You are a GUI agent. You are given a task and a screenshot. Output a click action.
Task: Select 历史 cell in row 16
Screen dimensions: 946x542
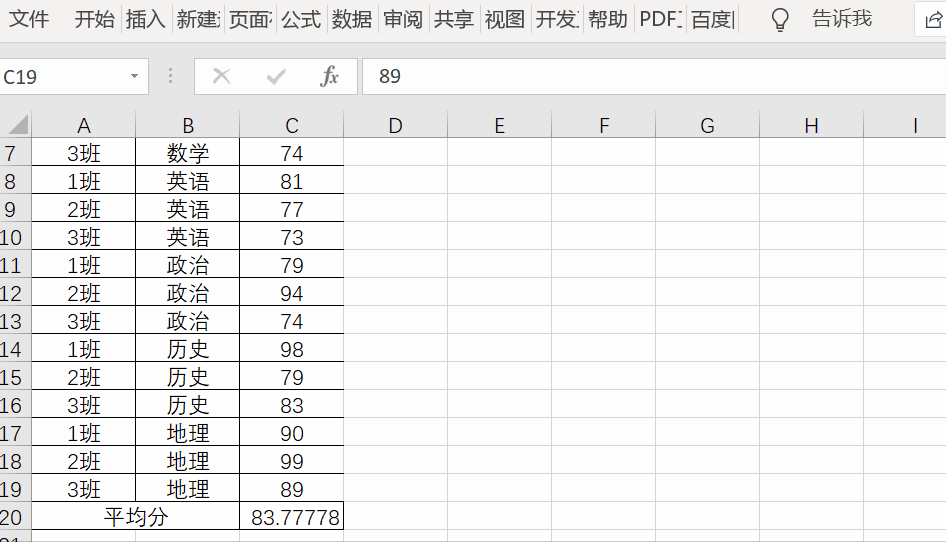pos(188,405)
